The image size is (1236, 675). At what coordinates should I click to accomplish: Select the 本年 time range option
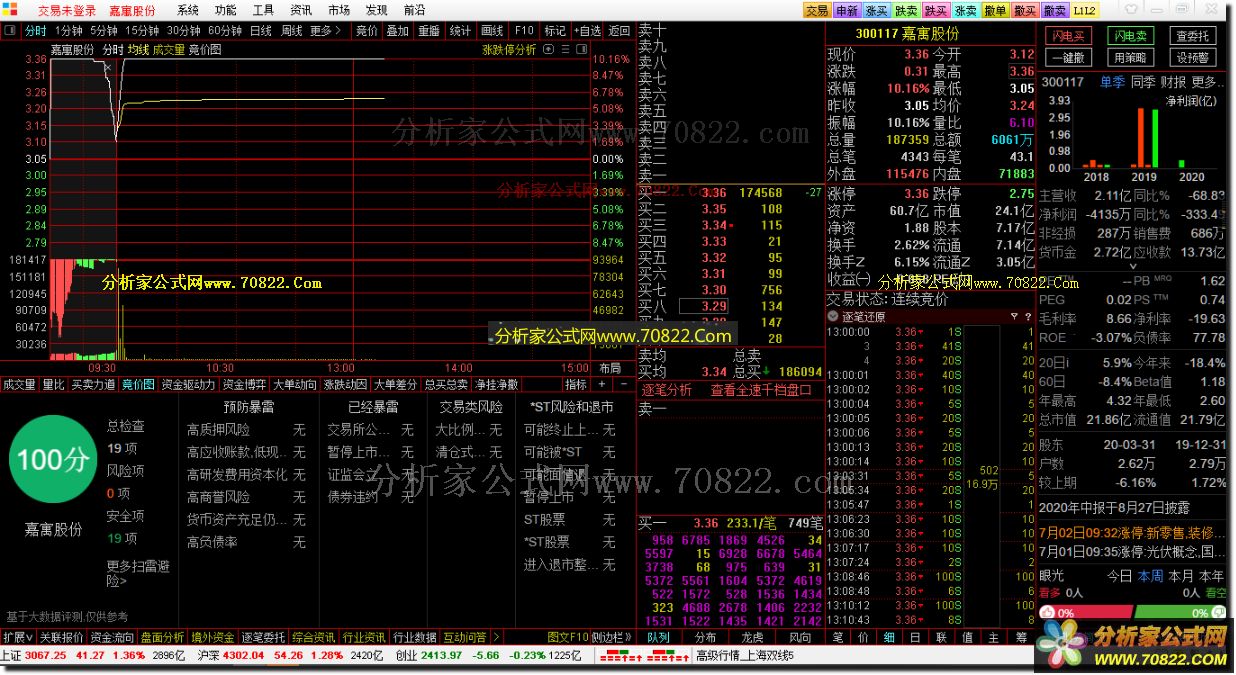point(1211,576)
